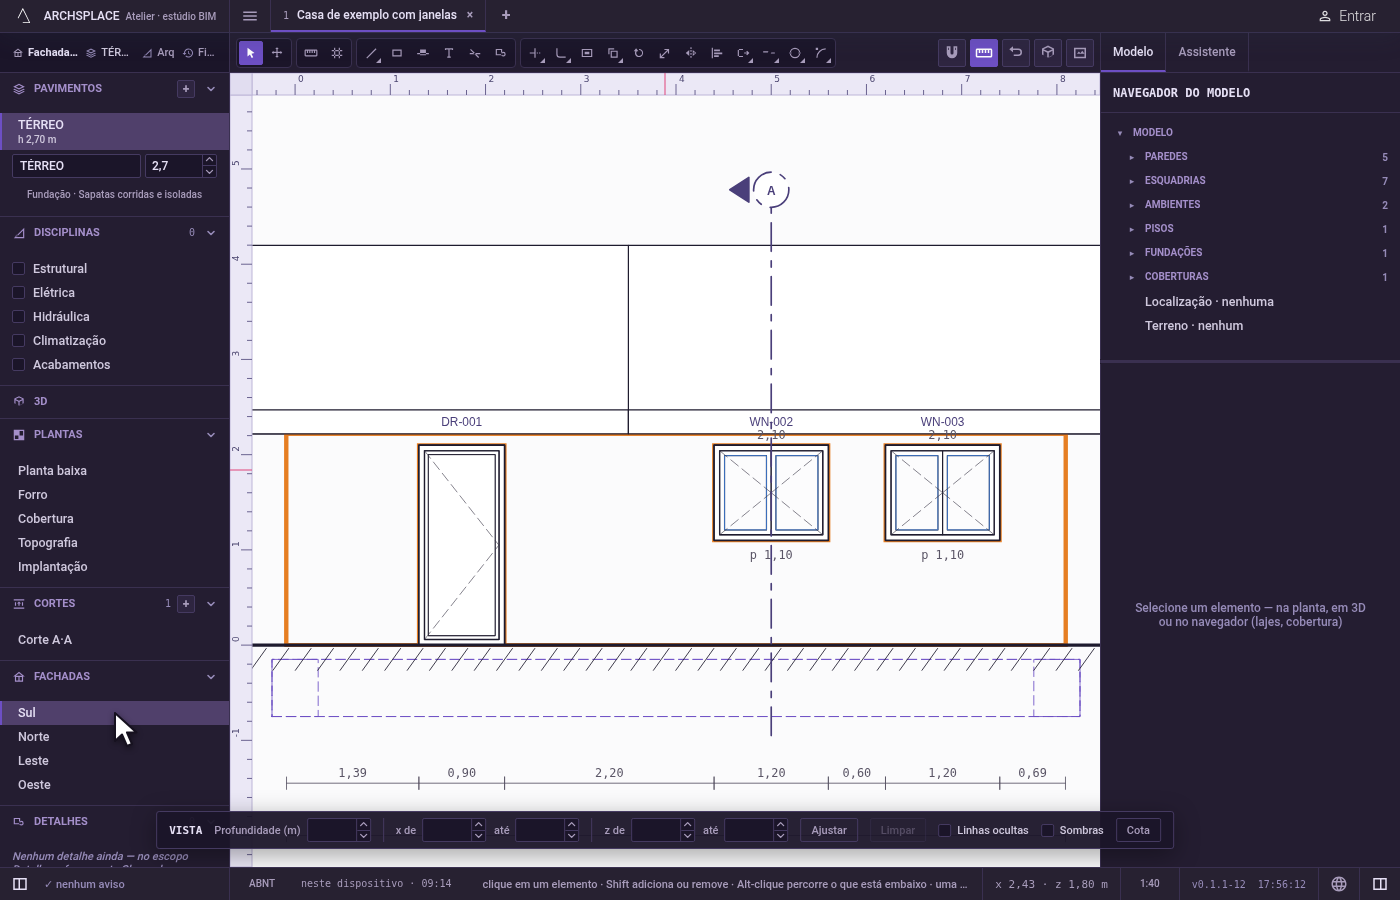Tick the Hidráulica checkbox
This screenshot has width=1400, height=900.
[18, 317]
